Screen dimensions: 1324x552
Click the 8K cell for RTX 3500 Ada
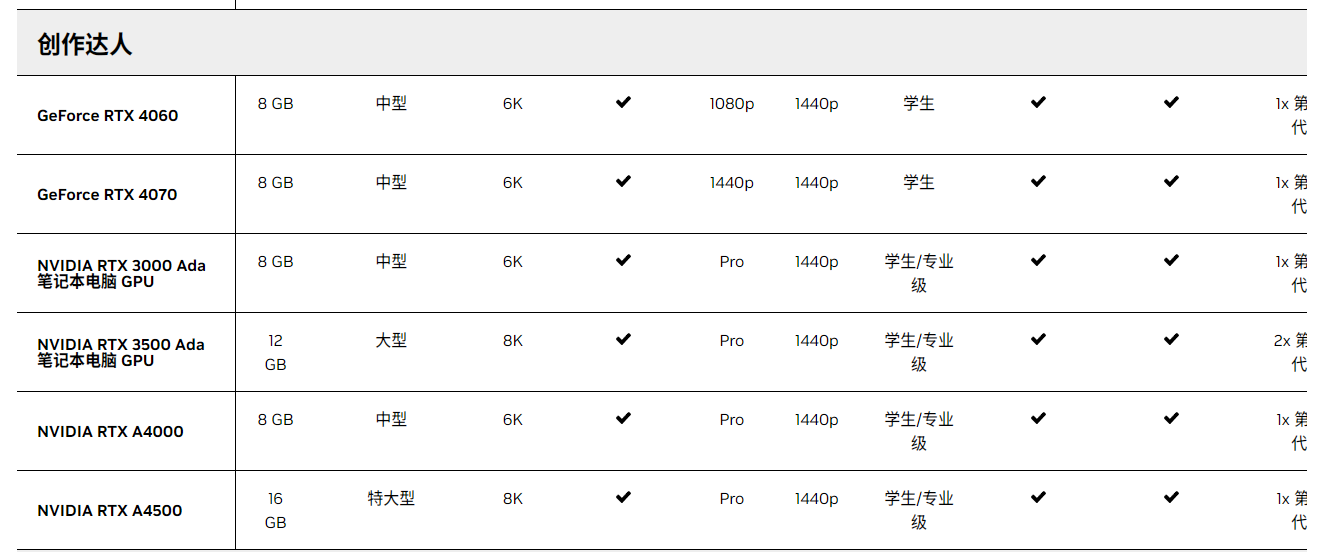click(x=513, y=340)
